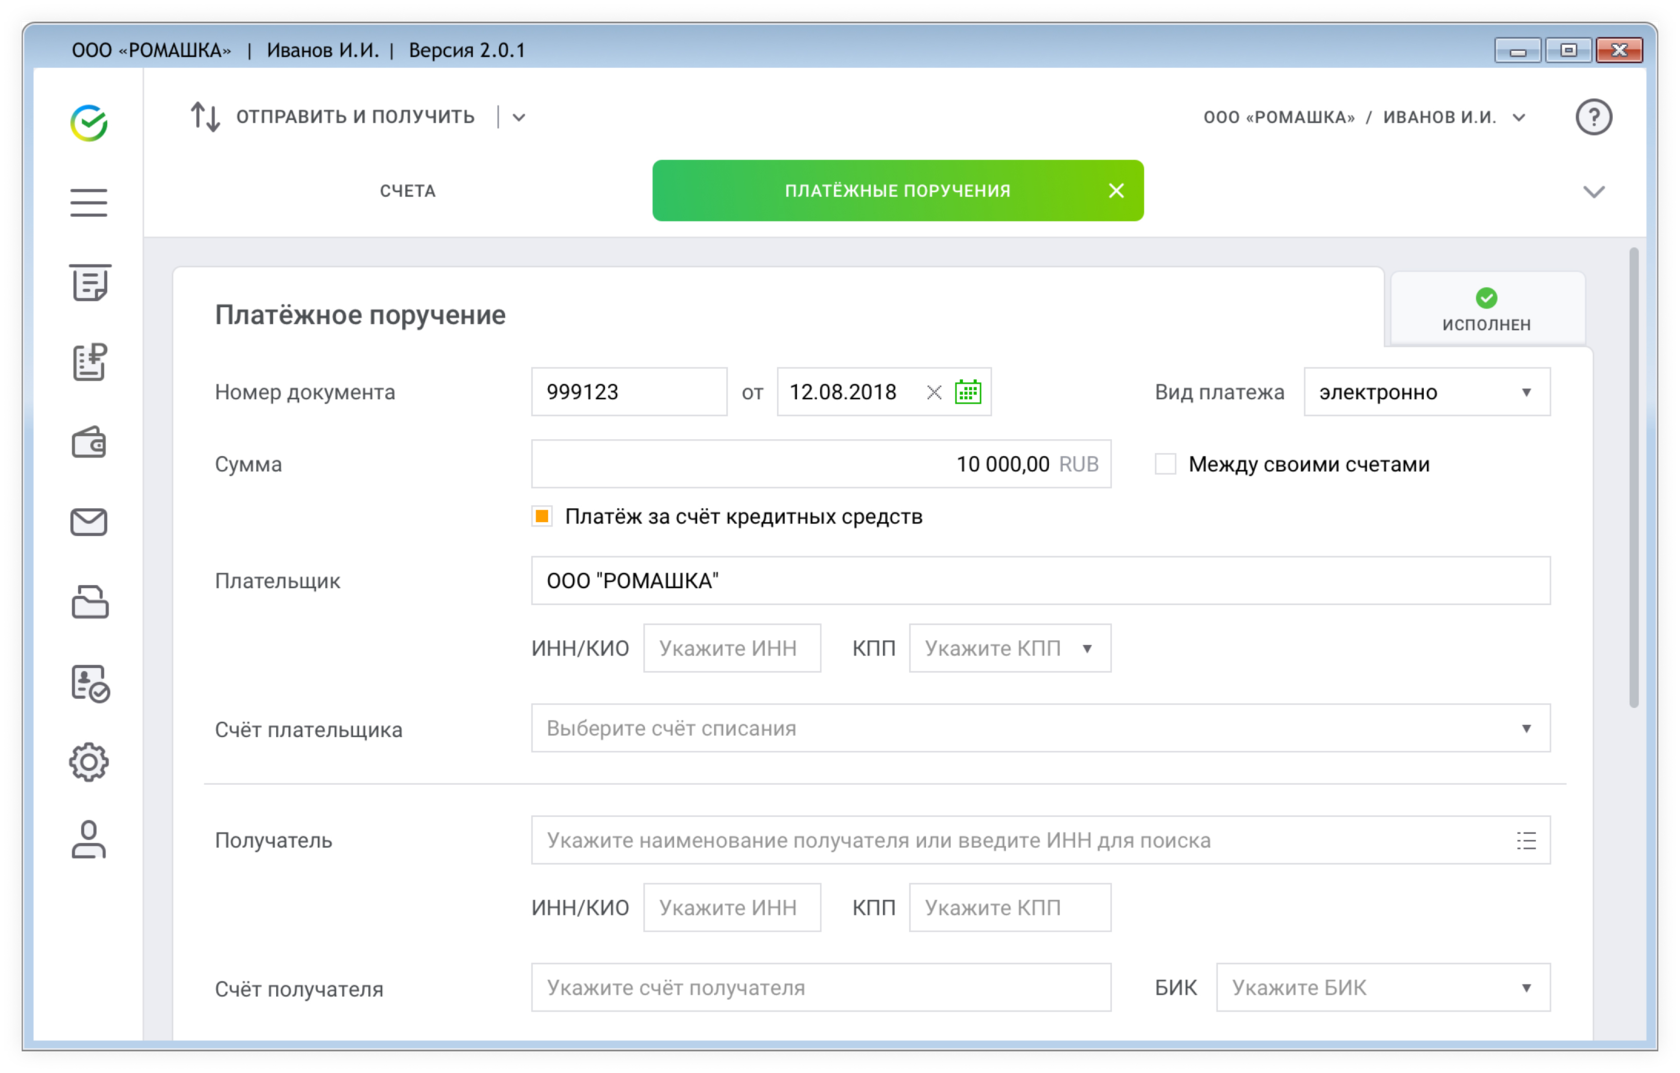
Task: Expand the 'Вид платежа' dropdown
Action: click(1426, 392)
